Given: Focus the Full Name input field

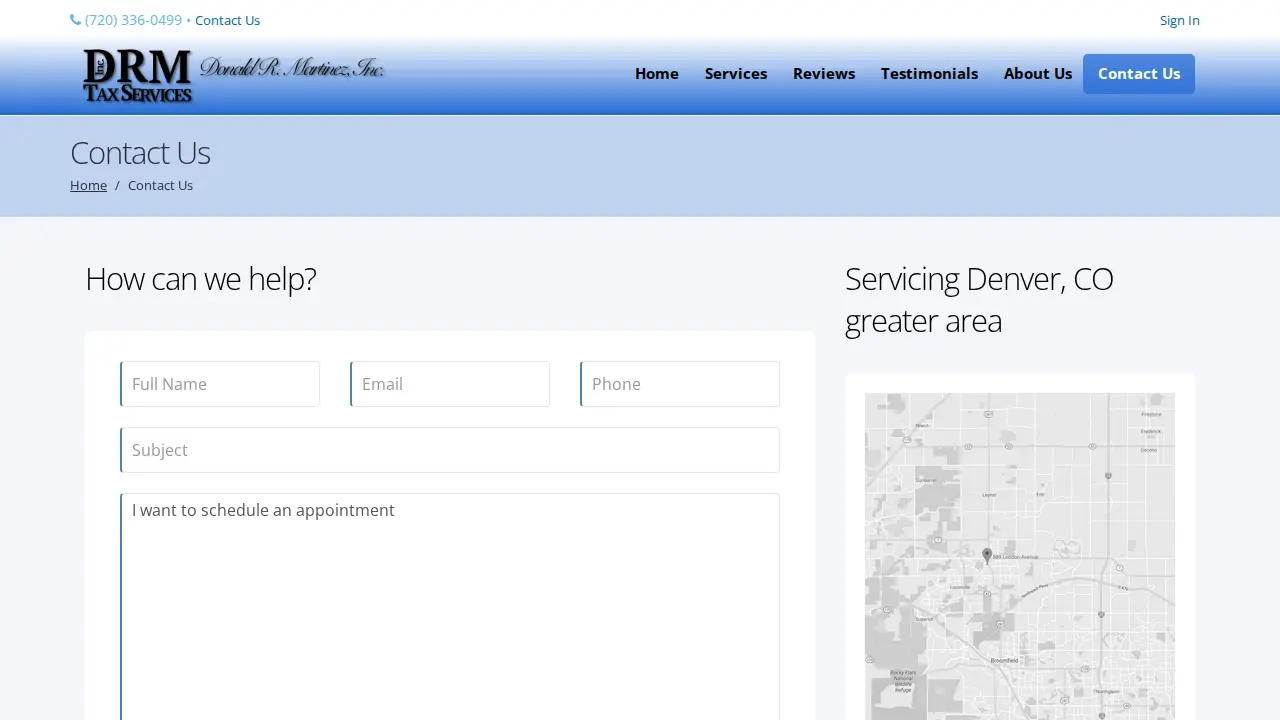Looking at the screenshot, I should (x=220, y=384).
